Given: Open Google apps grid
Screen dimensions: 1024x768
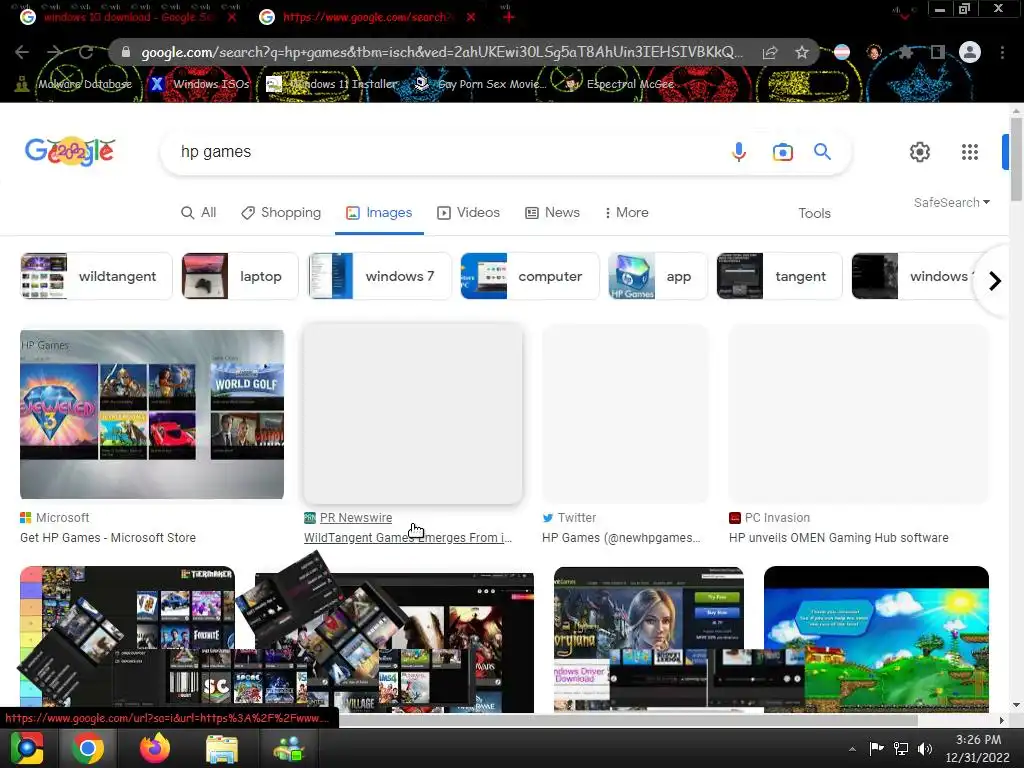Looking at the screenshot, I should [970, 152].
